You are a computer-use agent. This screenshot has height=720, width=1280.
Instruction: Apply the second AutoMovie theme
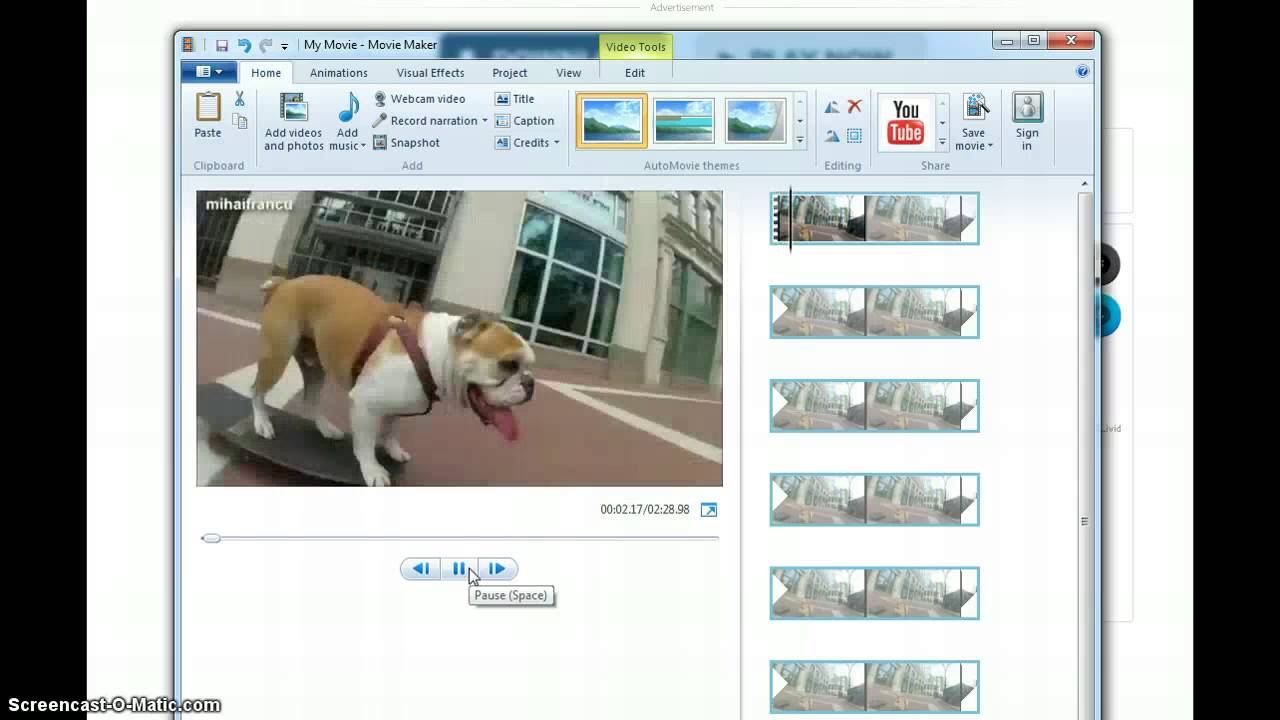(684, 121)
